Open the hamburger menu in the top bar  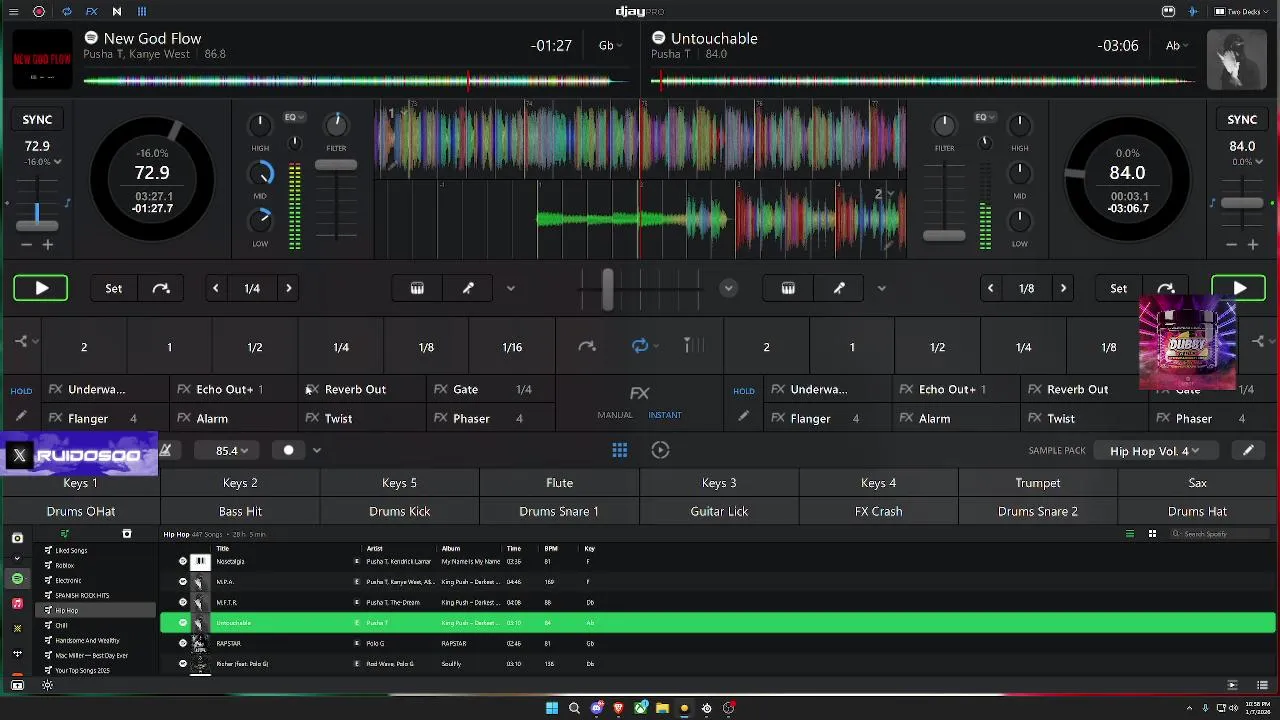tap(14, 12)
